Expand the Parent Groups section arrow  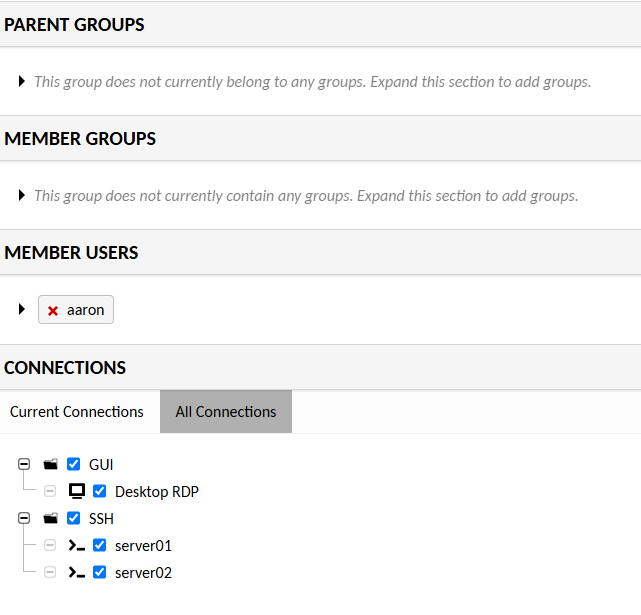click(x=22, y=81)
